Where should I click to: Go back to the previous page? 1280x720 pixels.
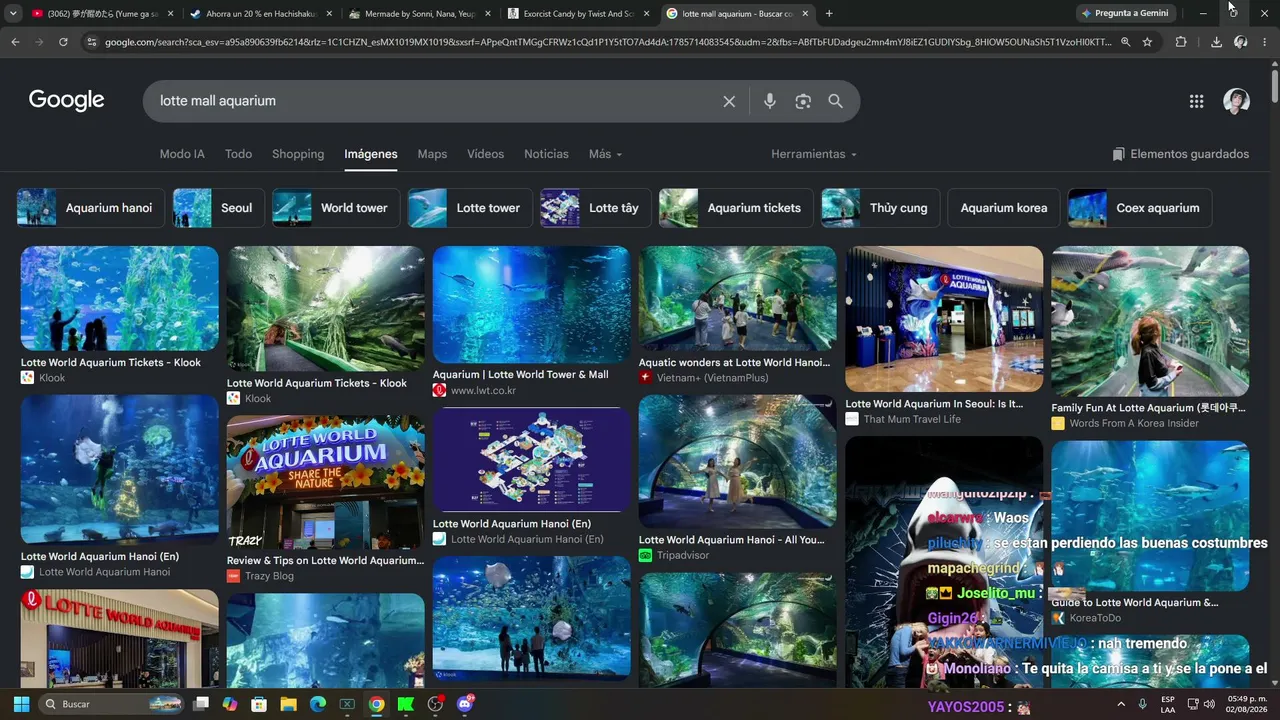pos(15,42)
